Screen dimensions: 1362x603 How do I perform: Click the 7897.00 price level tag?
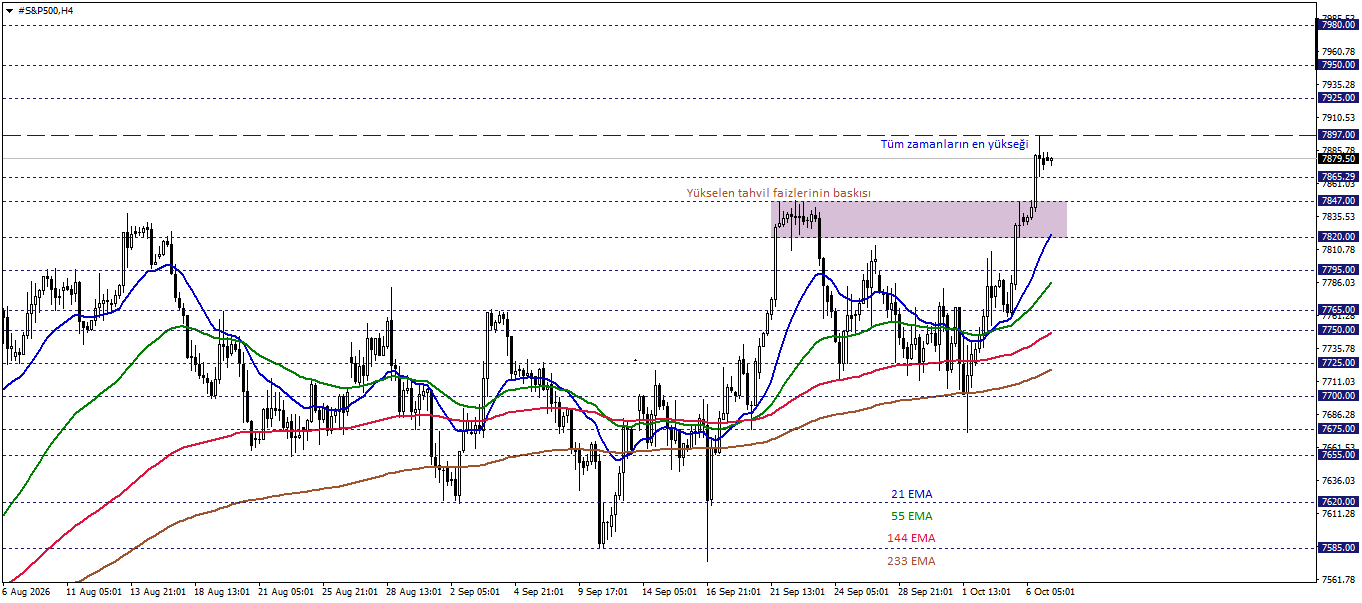tap(1338, 134)
